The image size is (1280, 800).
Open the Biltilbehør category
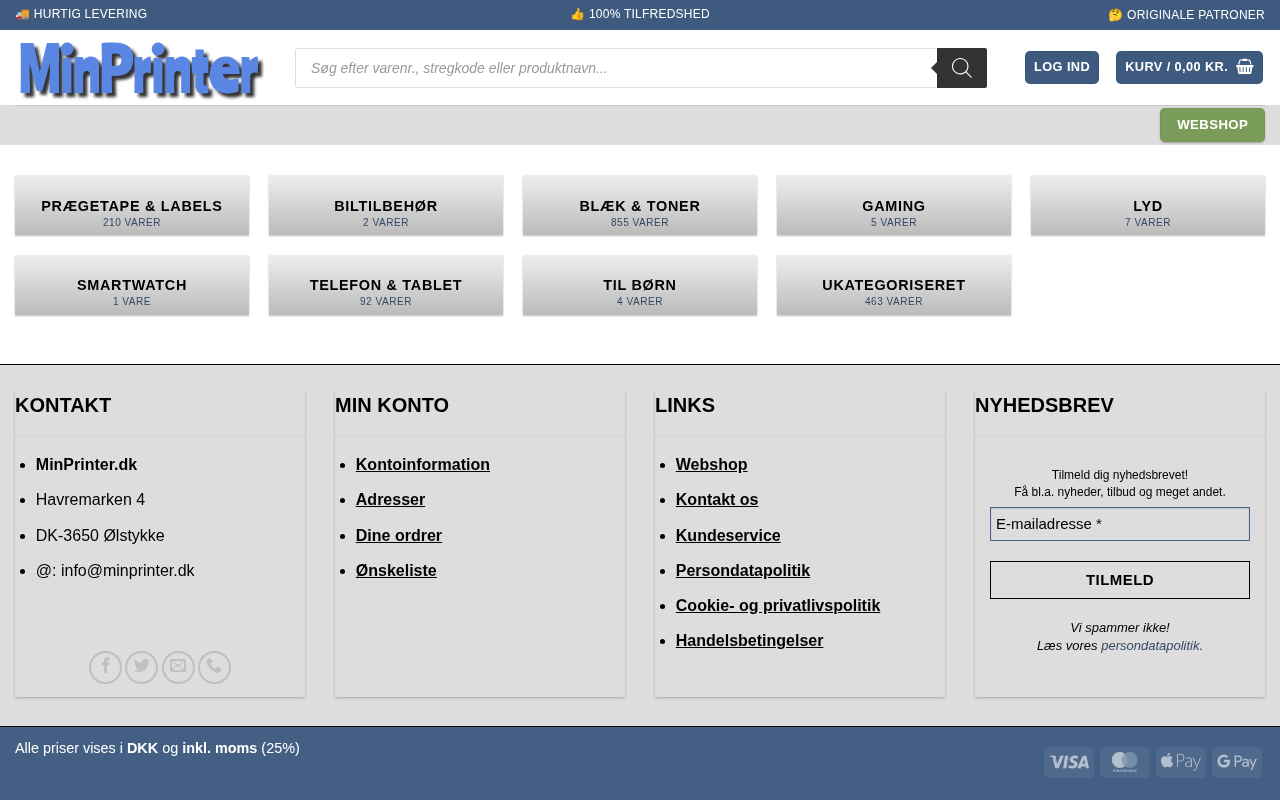(386, 205)
